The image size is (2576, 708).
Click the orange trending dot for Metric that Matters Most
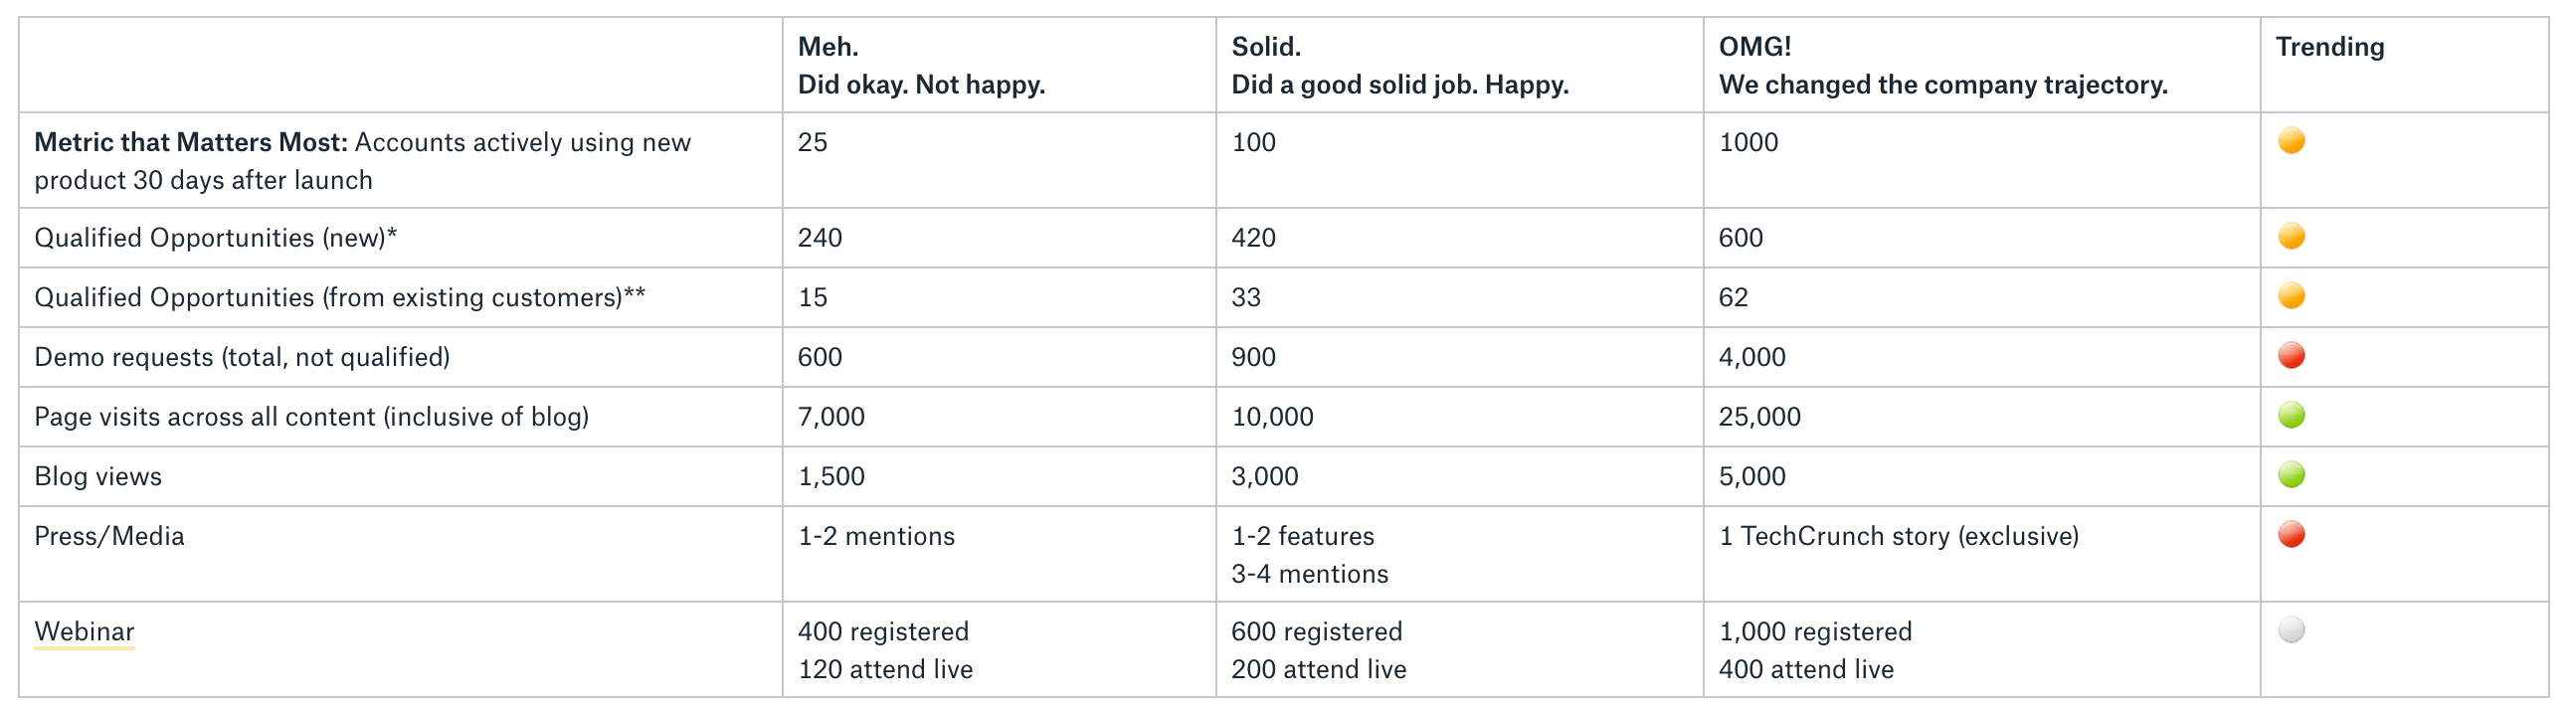pos(2291,141)
